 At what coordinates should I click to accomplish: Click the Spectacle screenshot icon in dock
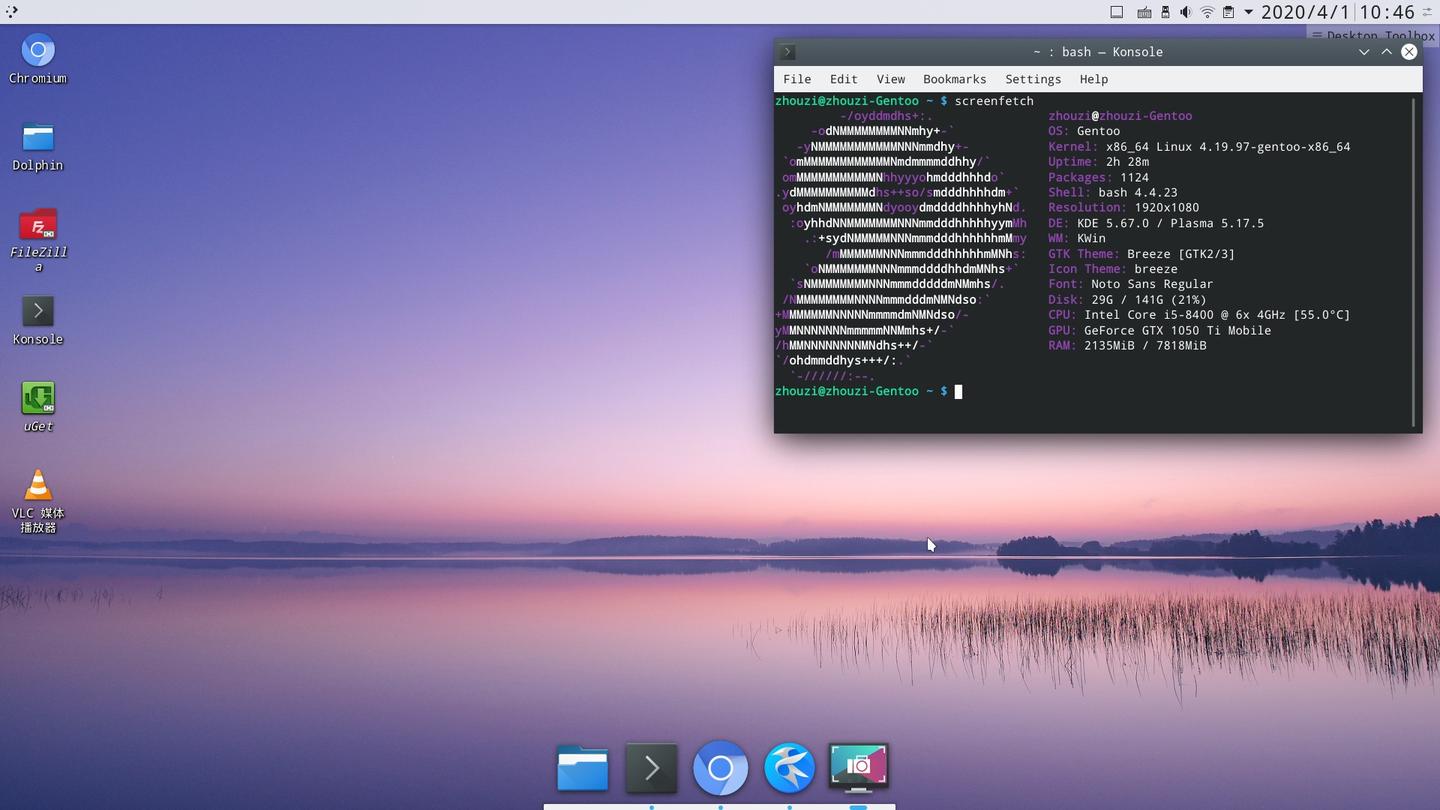pyautogui.click(x=858, y=768)
